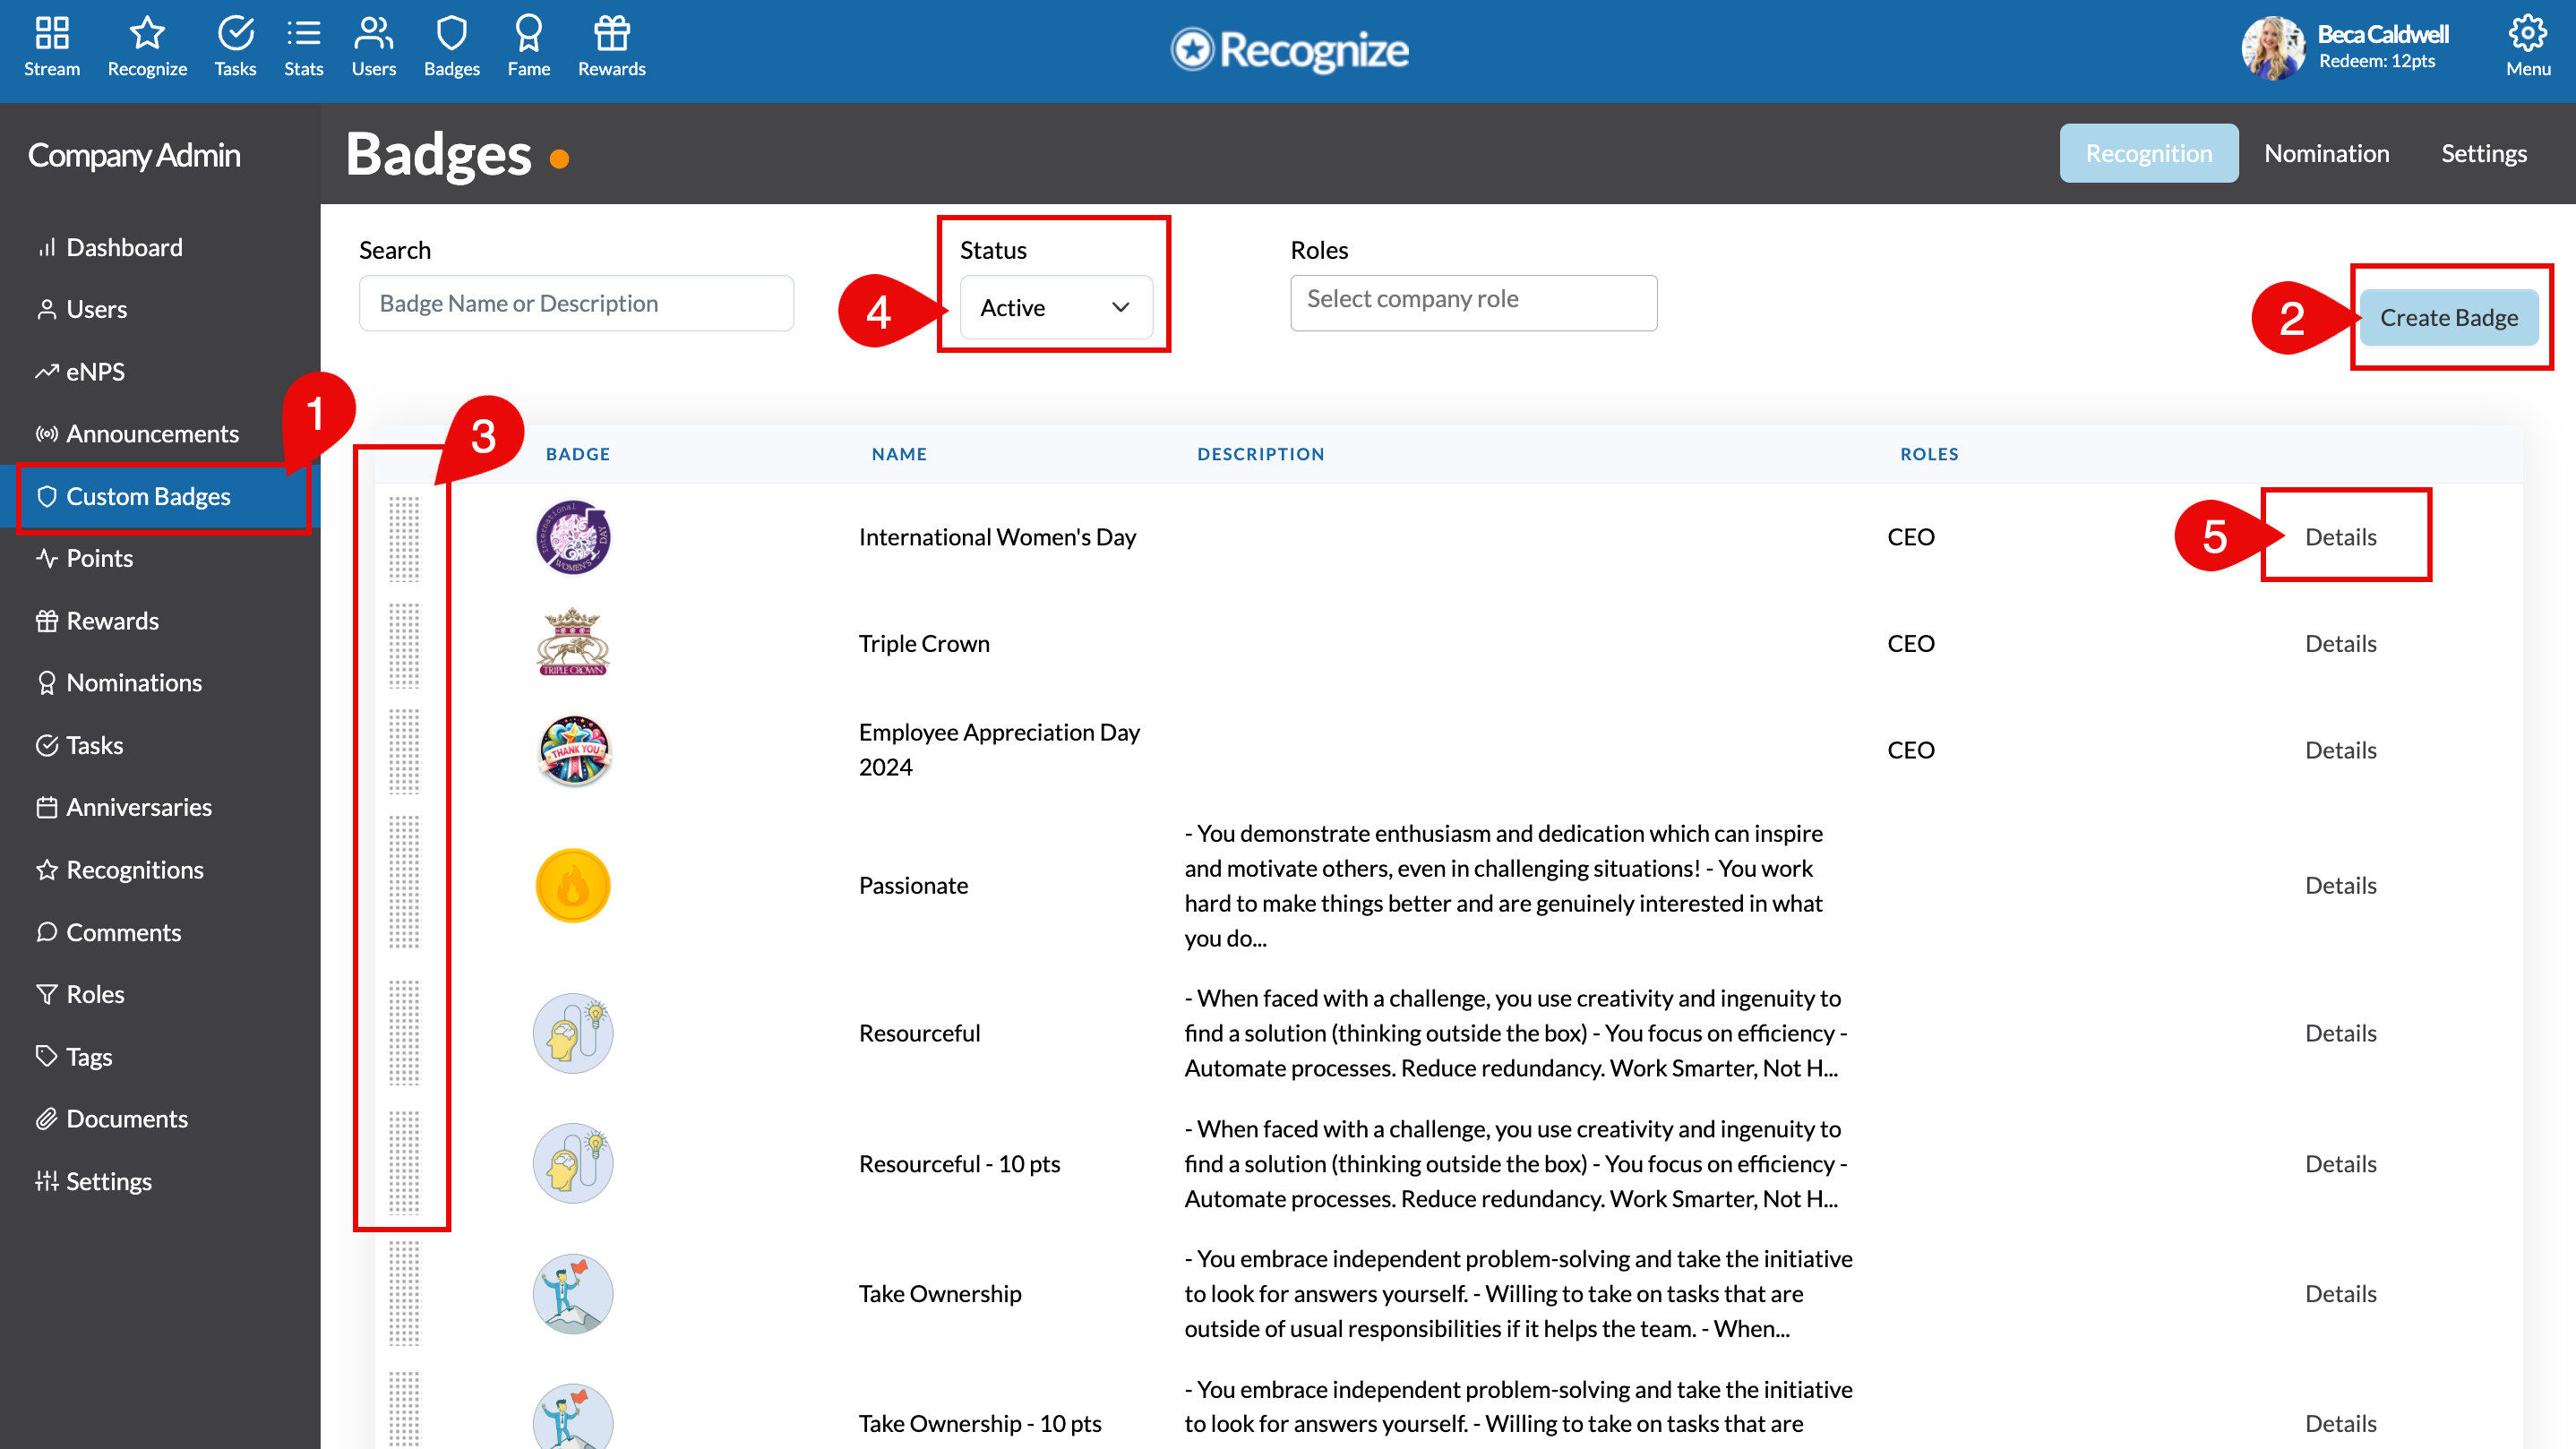Click the Recognize logo in header
The width and height of the screenshot is (2576, 1449).
tap(1289, 49)
